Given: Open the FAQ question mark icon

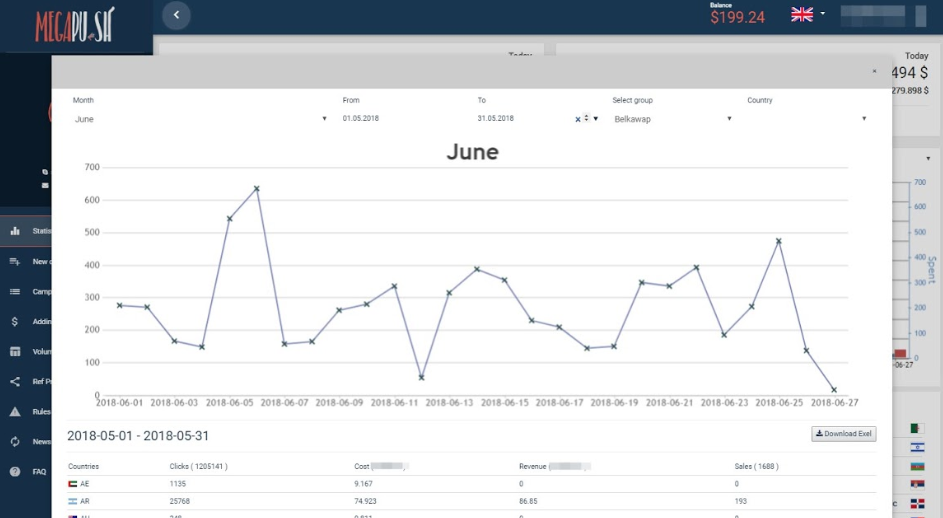Looking at the screenshot, I should (15, 471).
